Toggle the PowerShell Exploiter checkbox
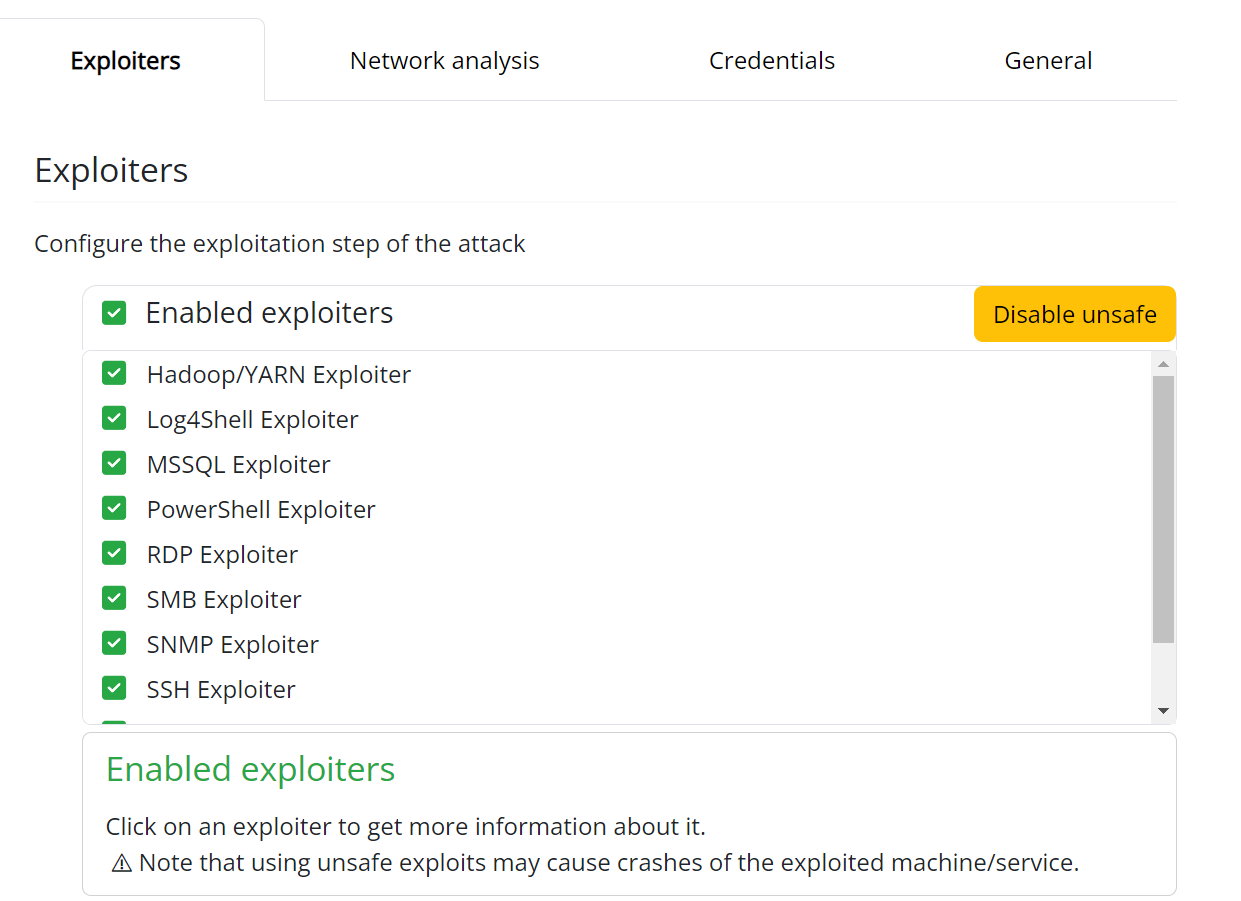Viewport: 1241px width, 901px height. 114,509
